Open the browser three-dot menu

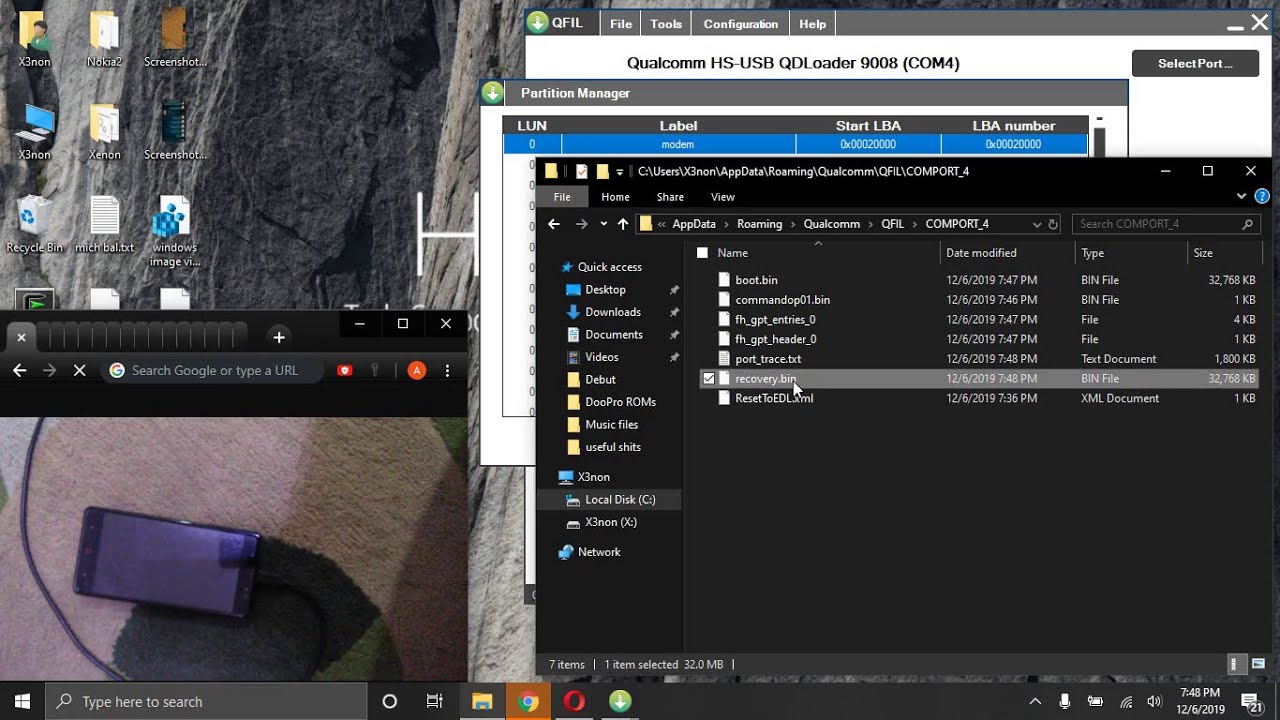pyautogui.click(x=447, y=370)
